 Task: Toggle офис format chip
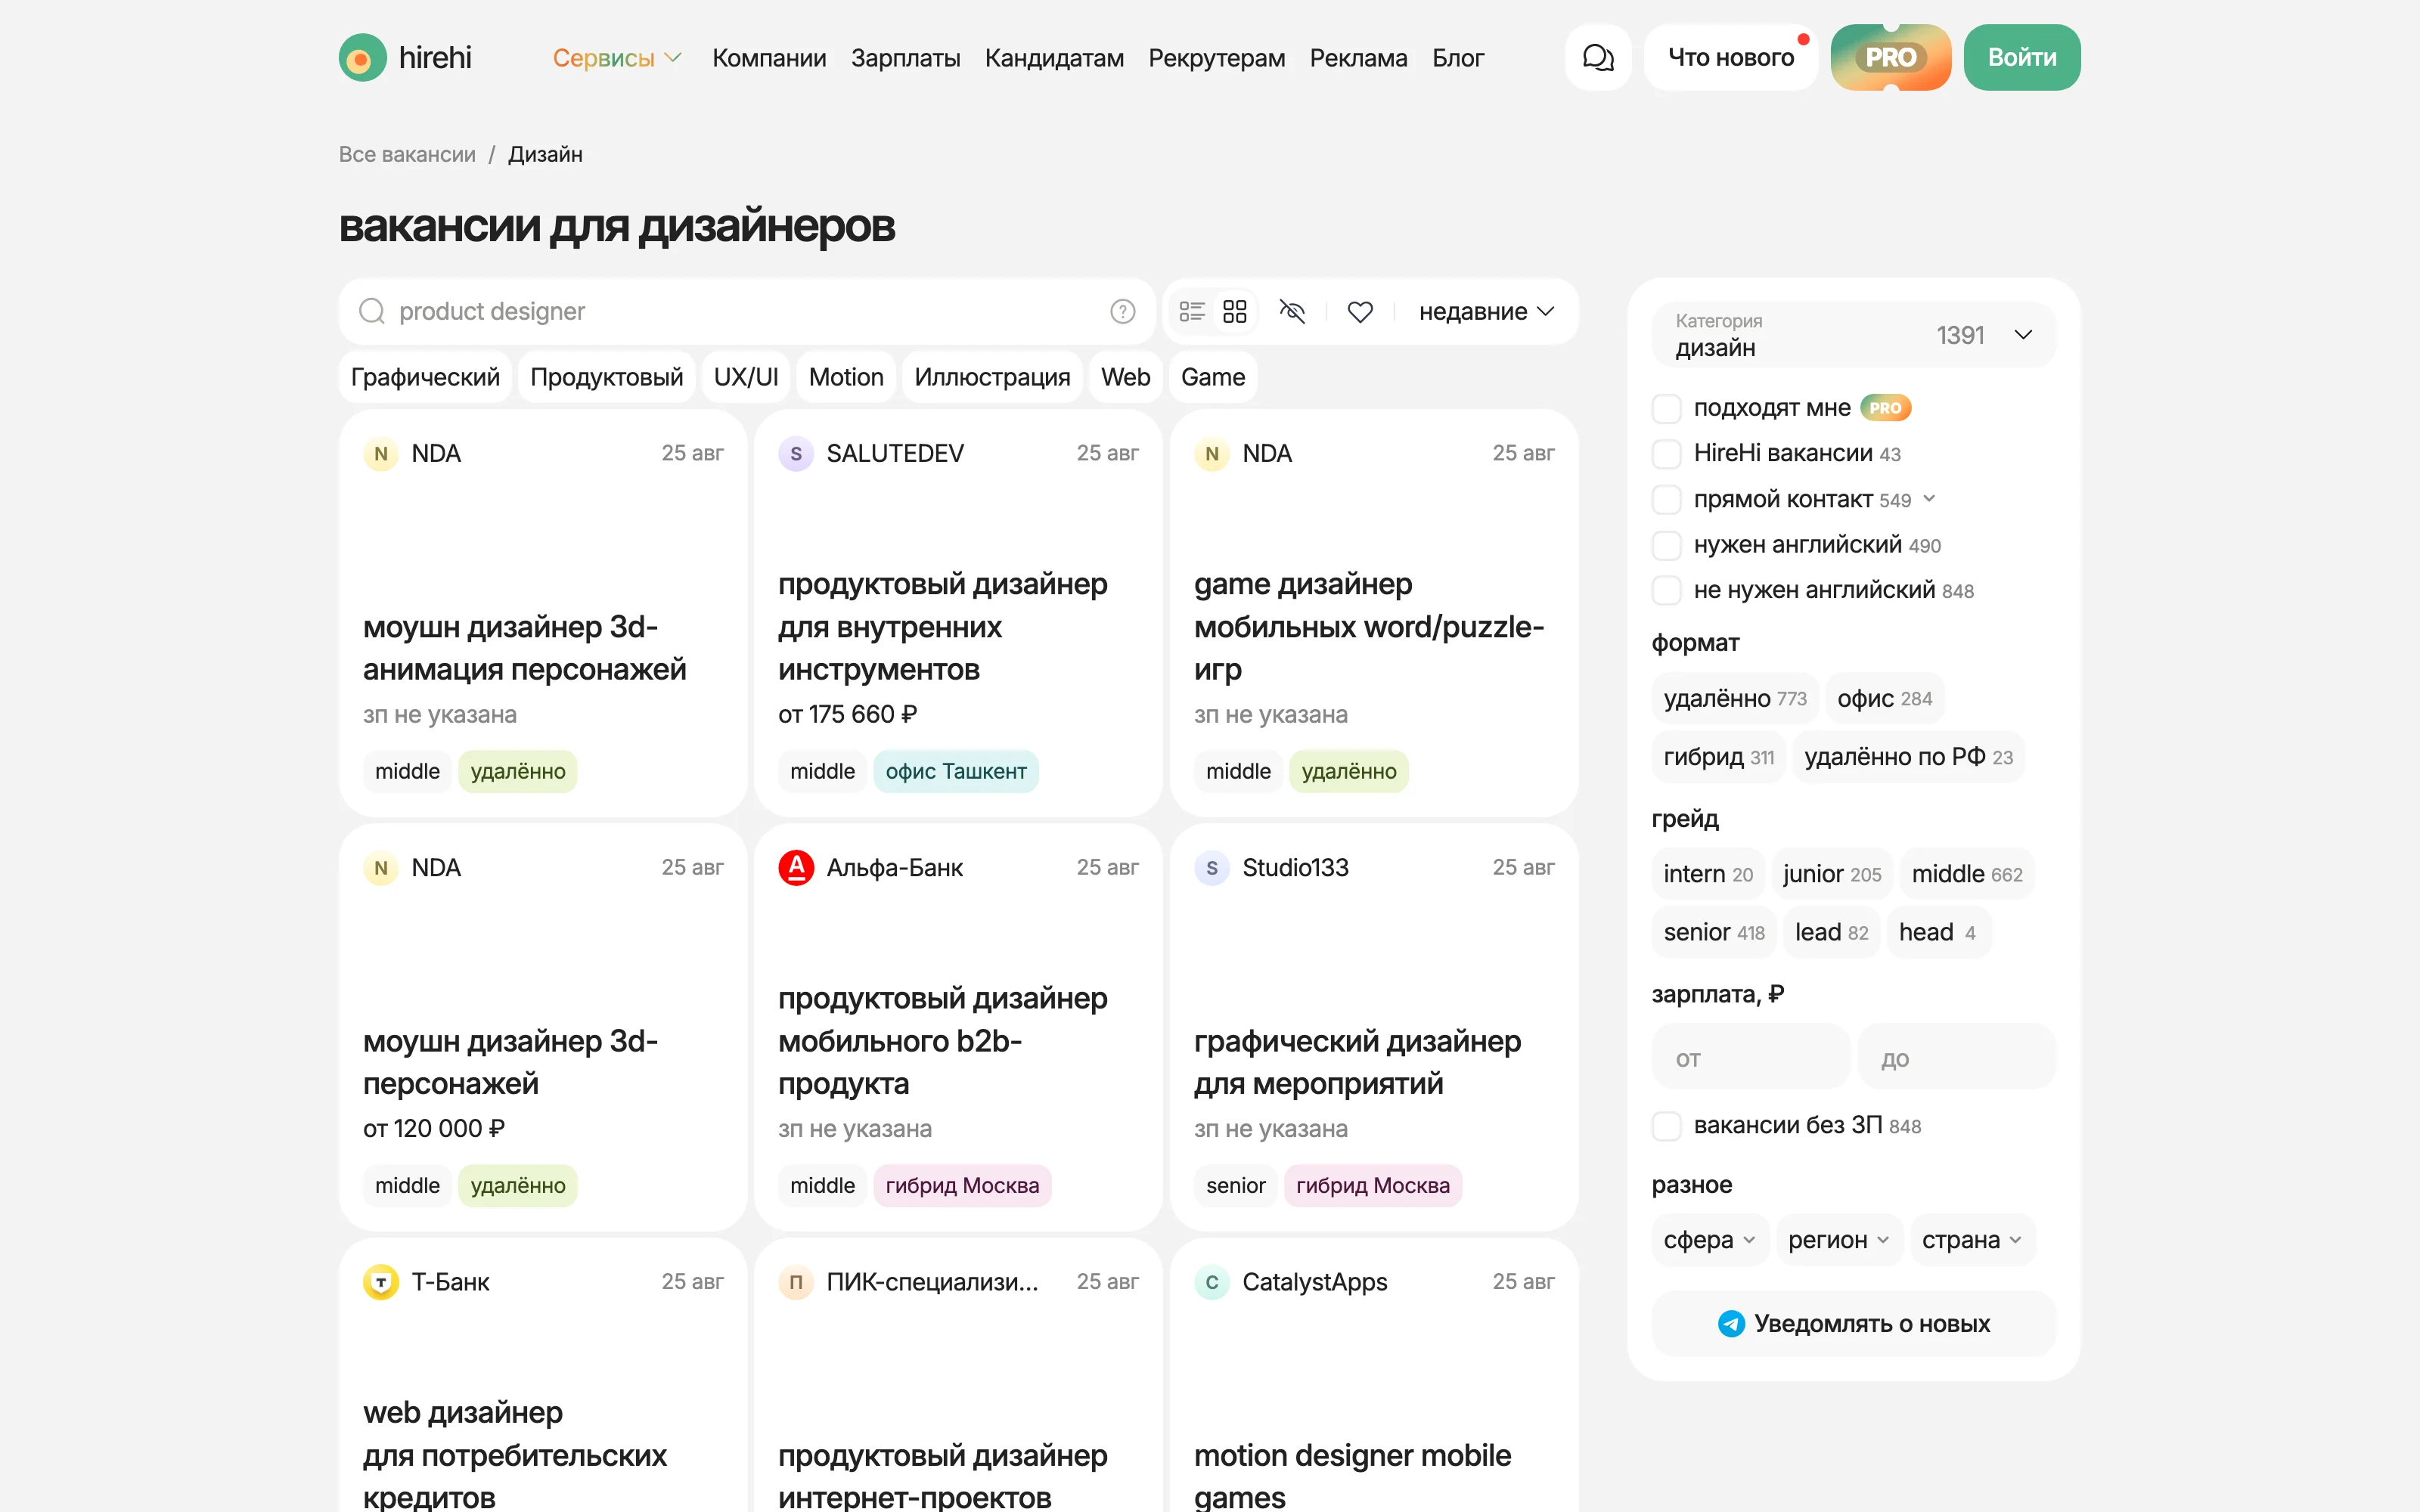pos(1884,698)
